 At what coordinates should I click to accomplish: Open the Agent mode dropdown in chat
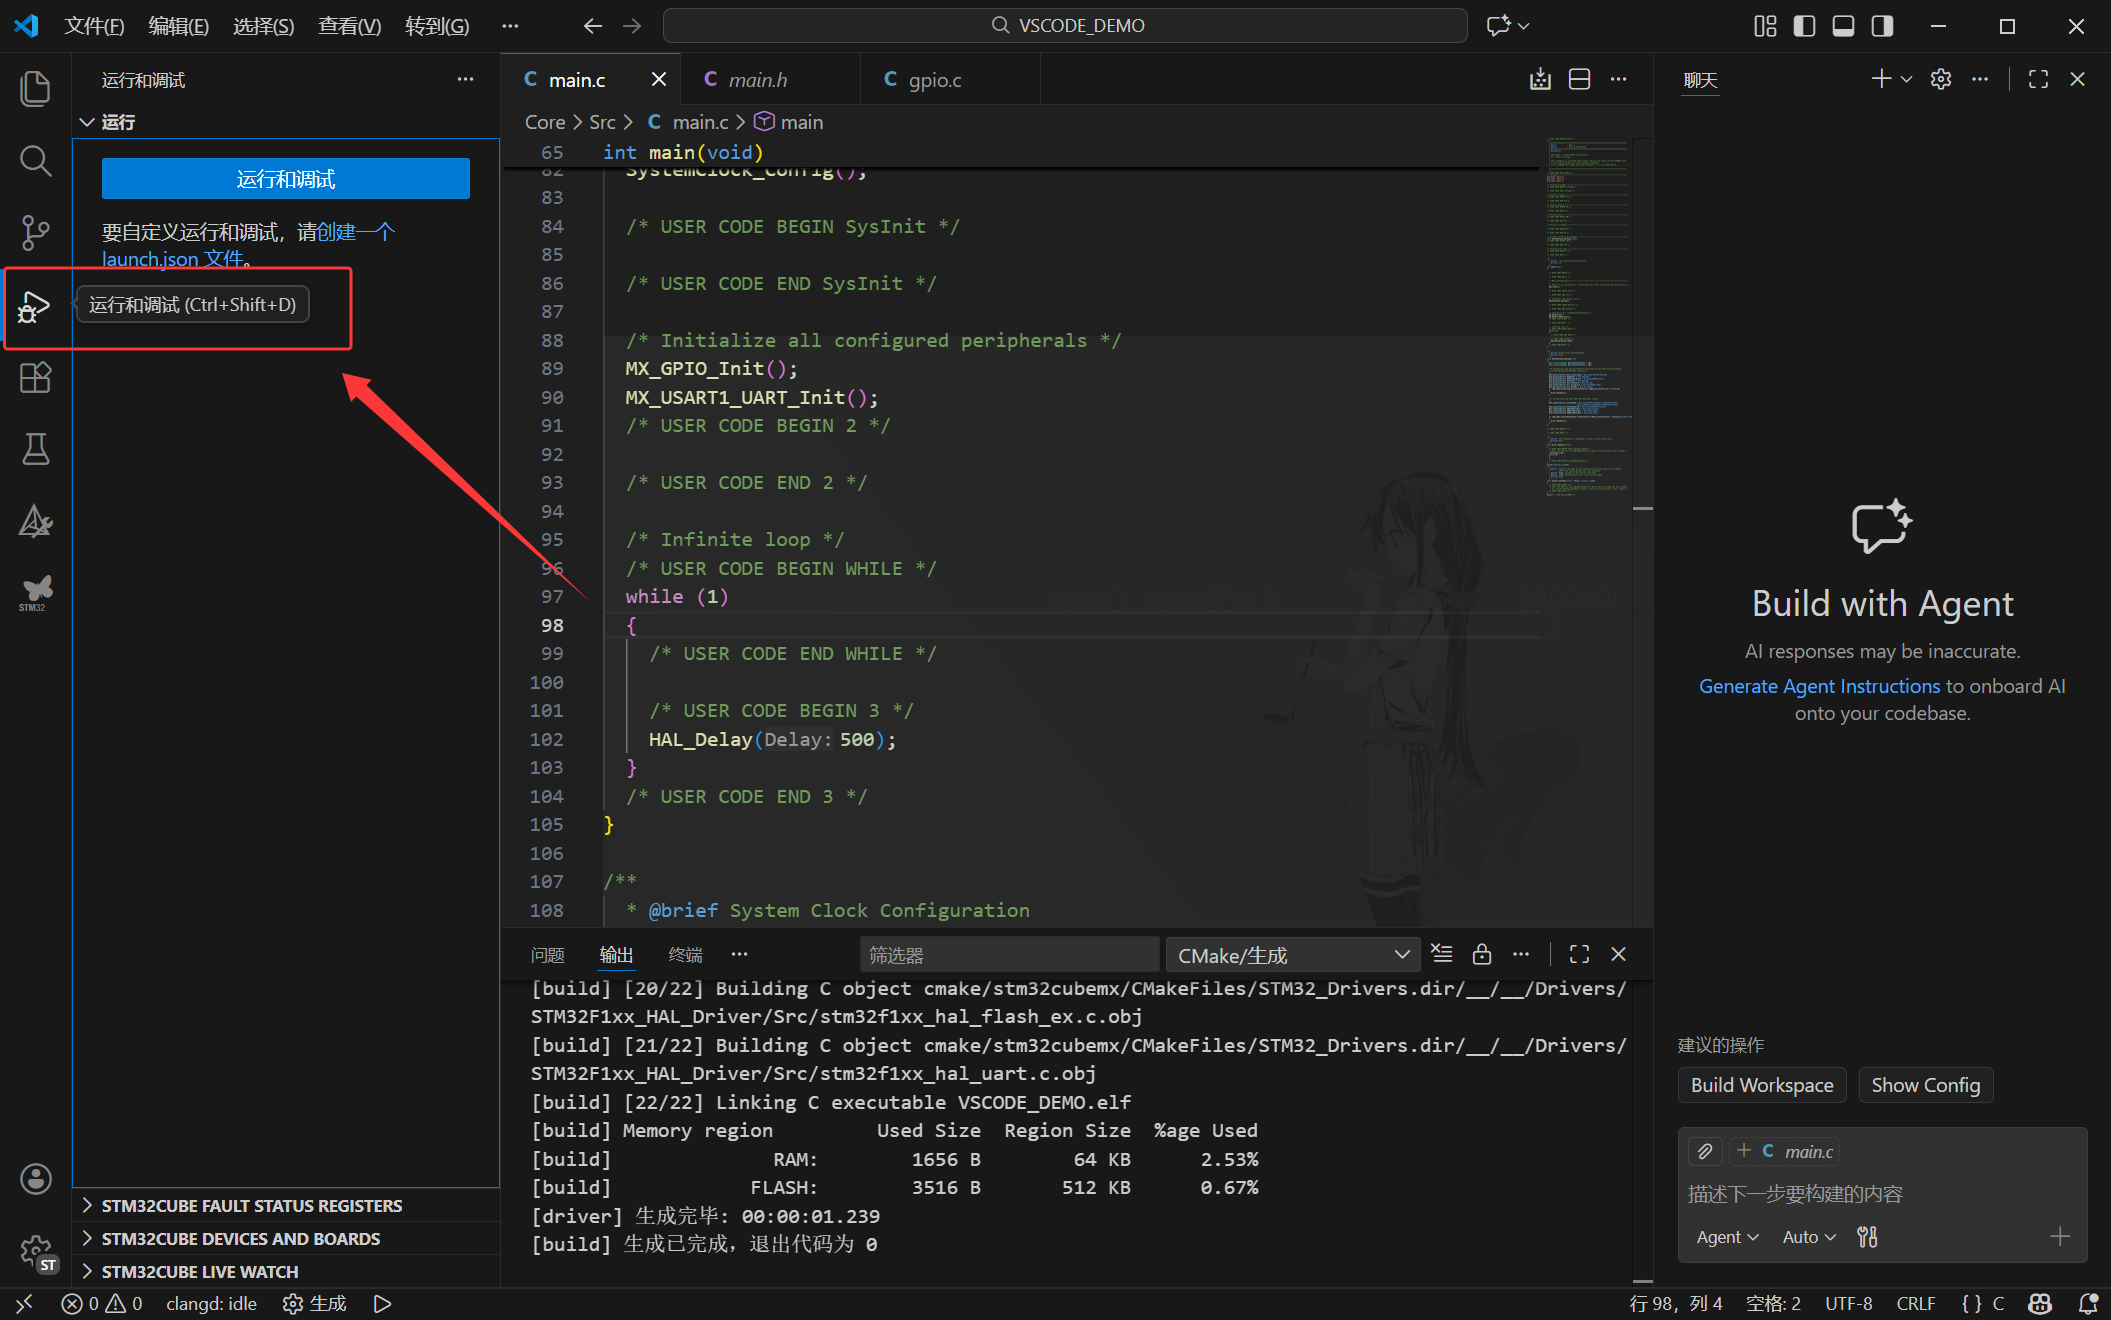(1727, 1237)
